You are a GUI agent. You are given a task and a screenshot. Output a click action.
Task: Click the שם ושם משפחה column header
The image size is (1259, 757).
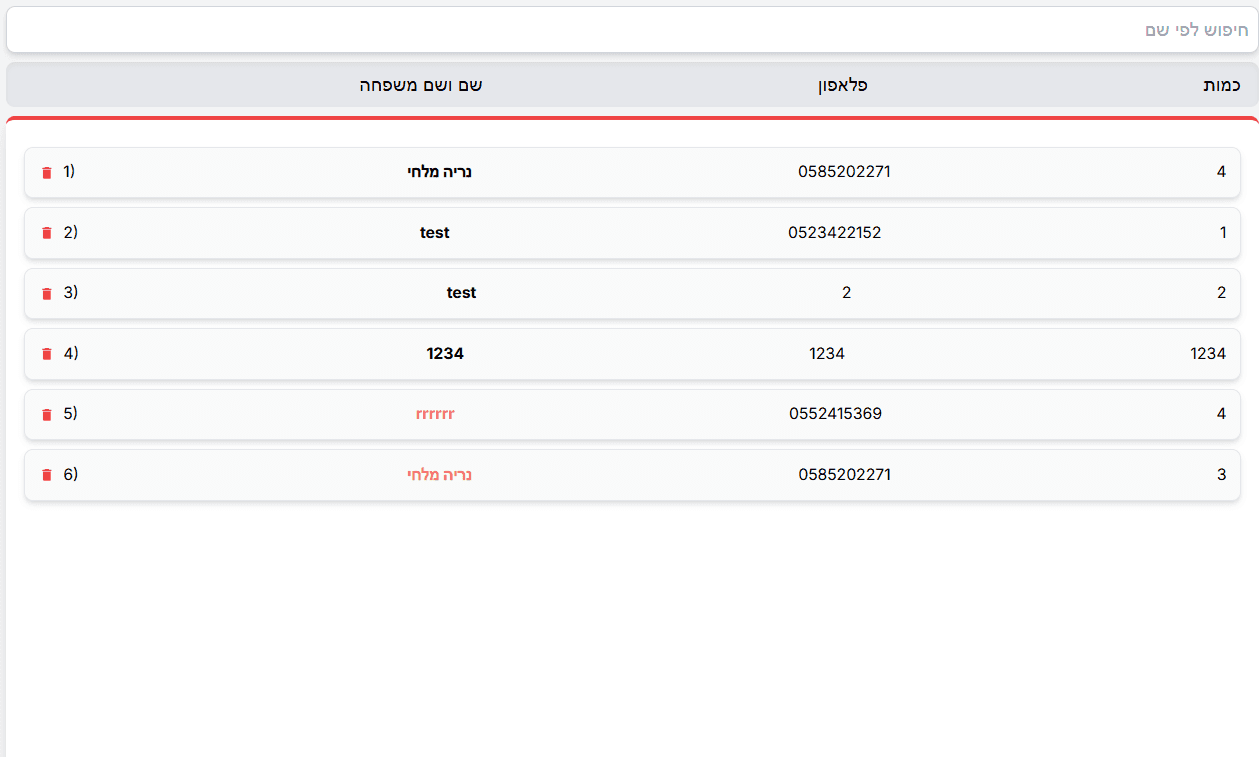click(421, 85)
